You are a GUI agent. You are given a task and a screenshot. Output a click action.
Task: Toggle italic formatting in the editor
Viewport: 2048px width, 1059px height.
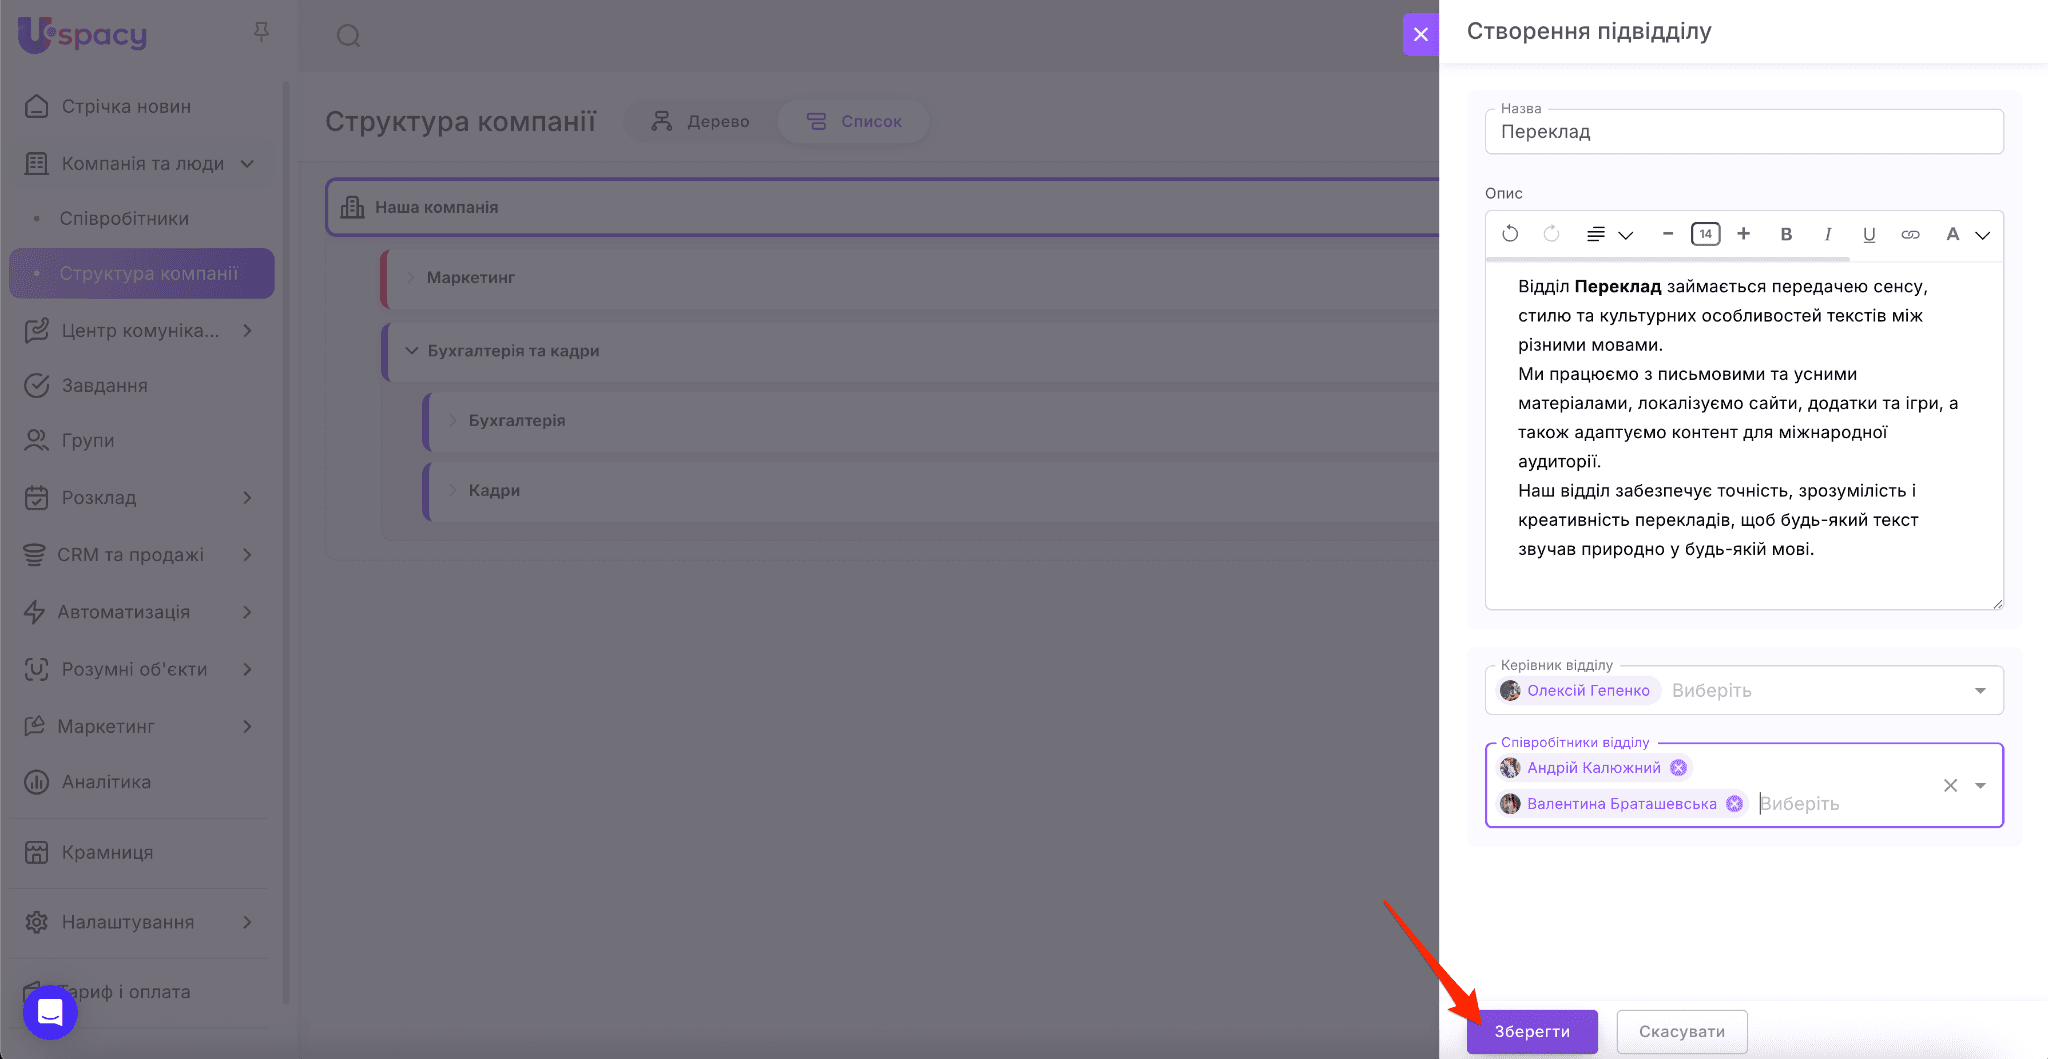[x=1827, y=234]
